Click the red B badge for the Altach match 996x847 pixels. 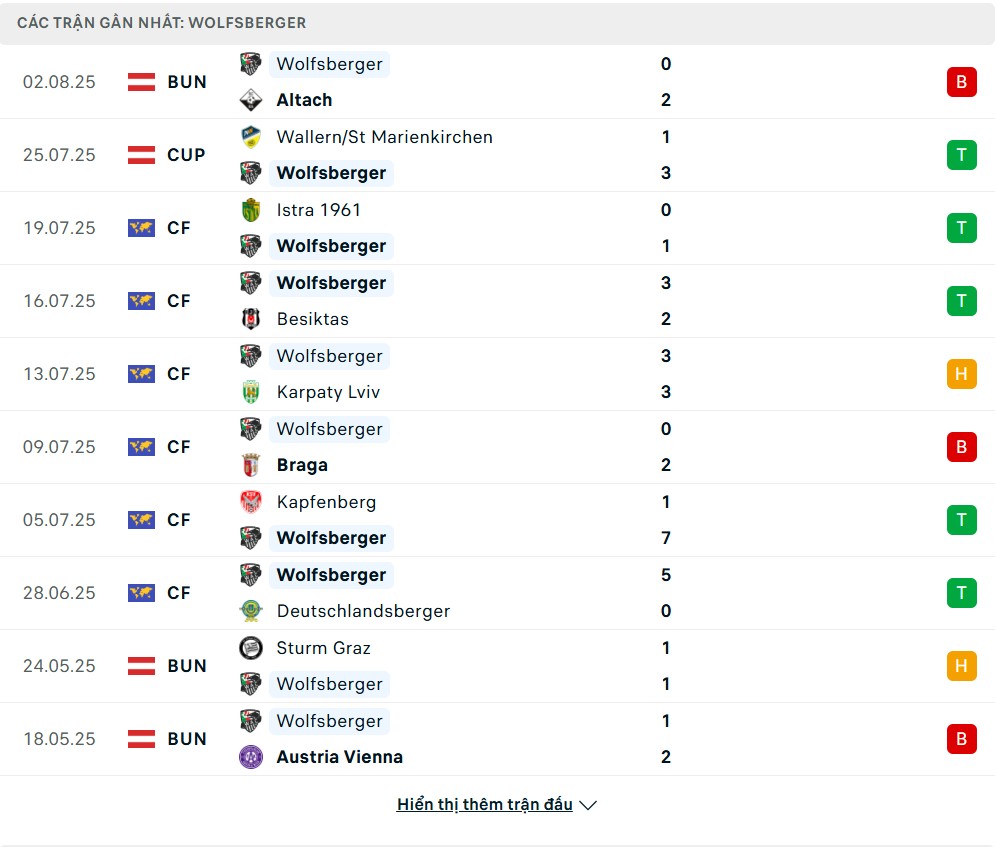pyautogui.click(x=961, y=82)
